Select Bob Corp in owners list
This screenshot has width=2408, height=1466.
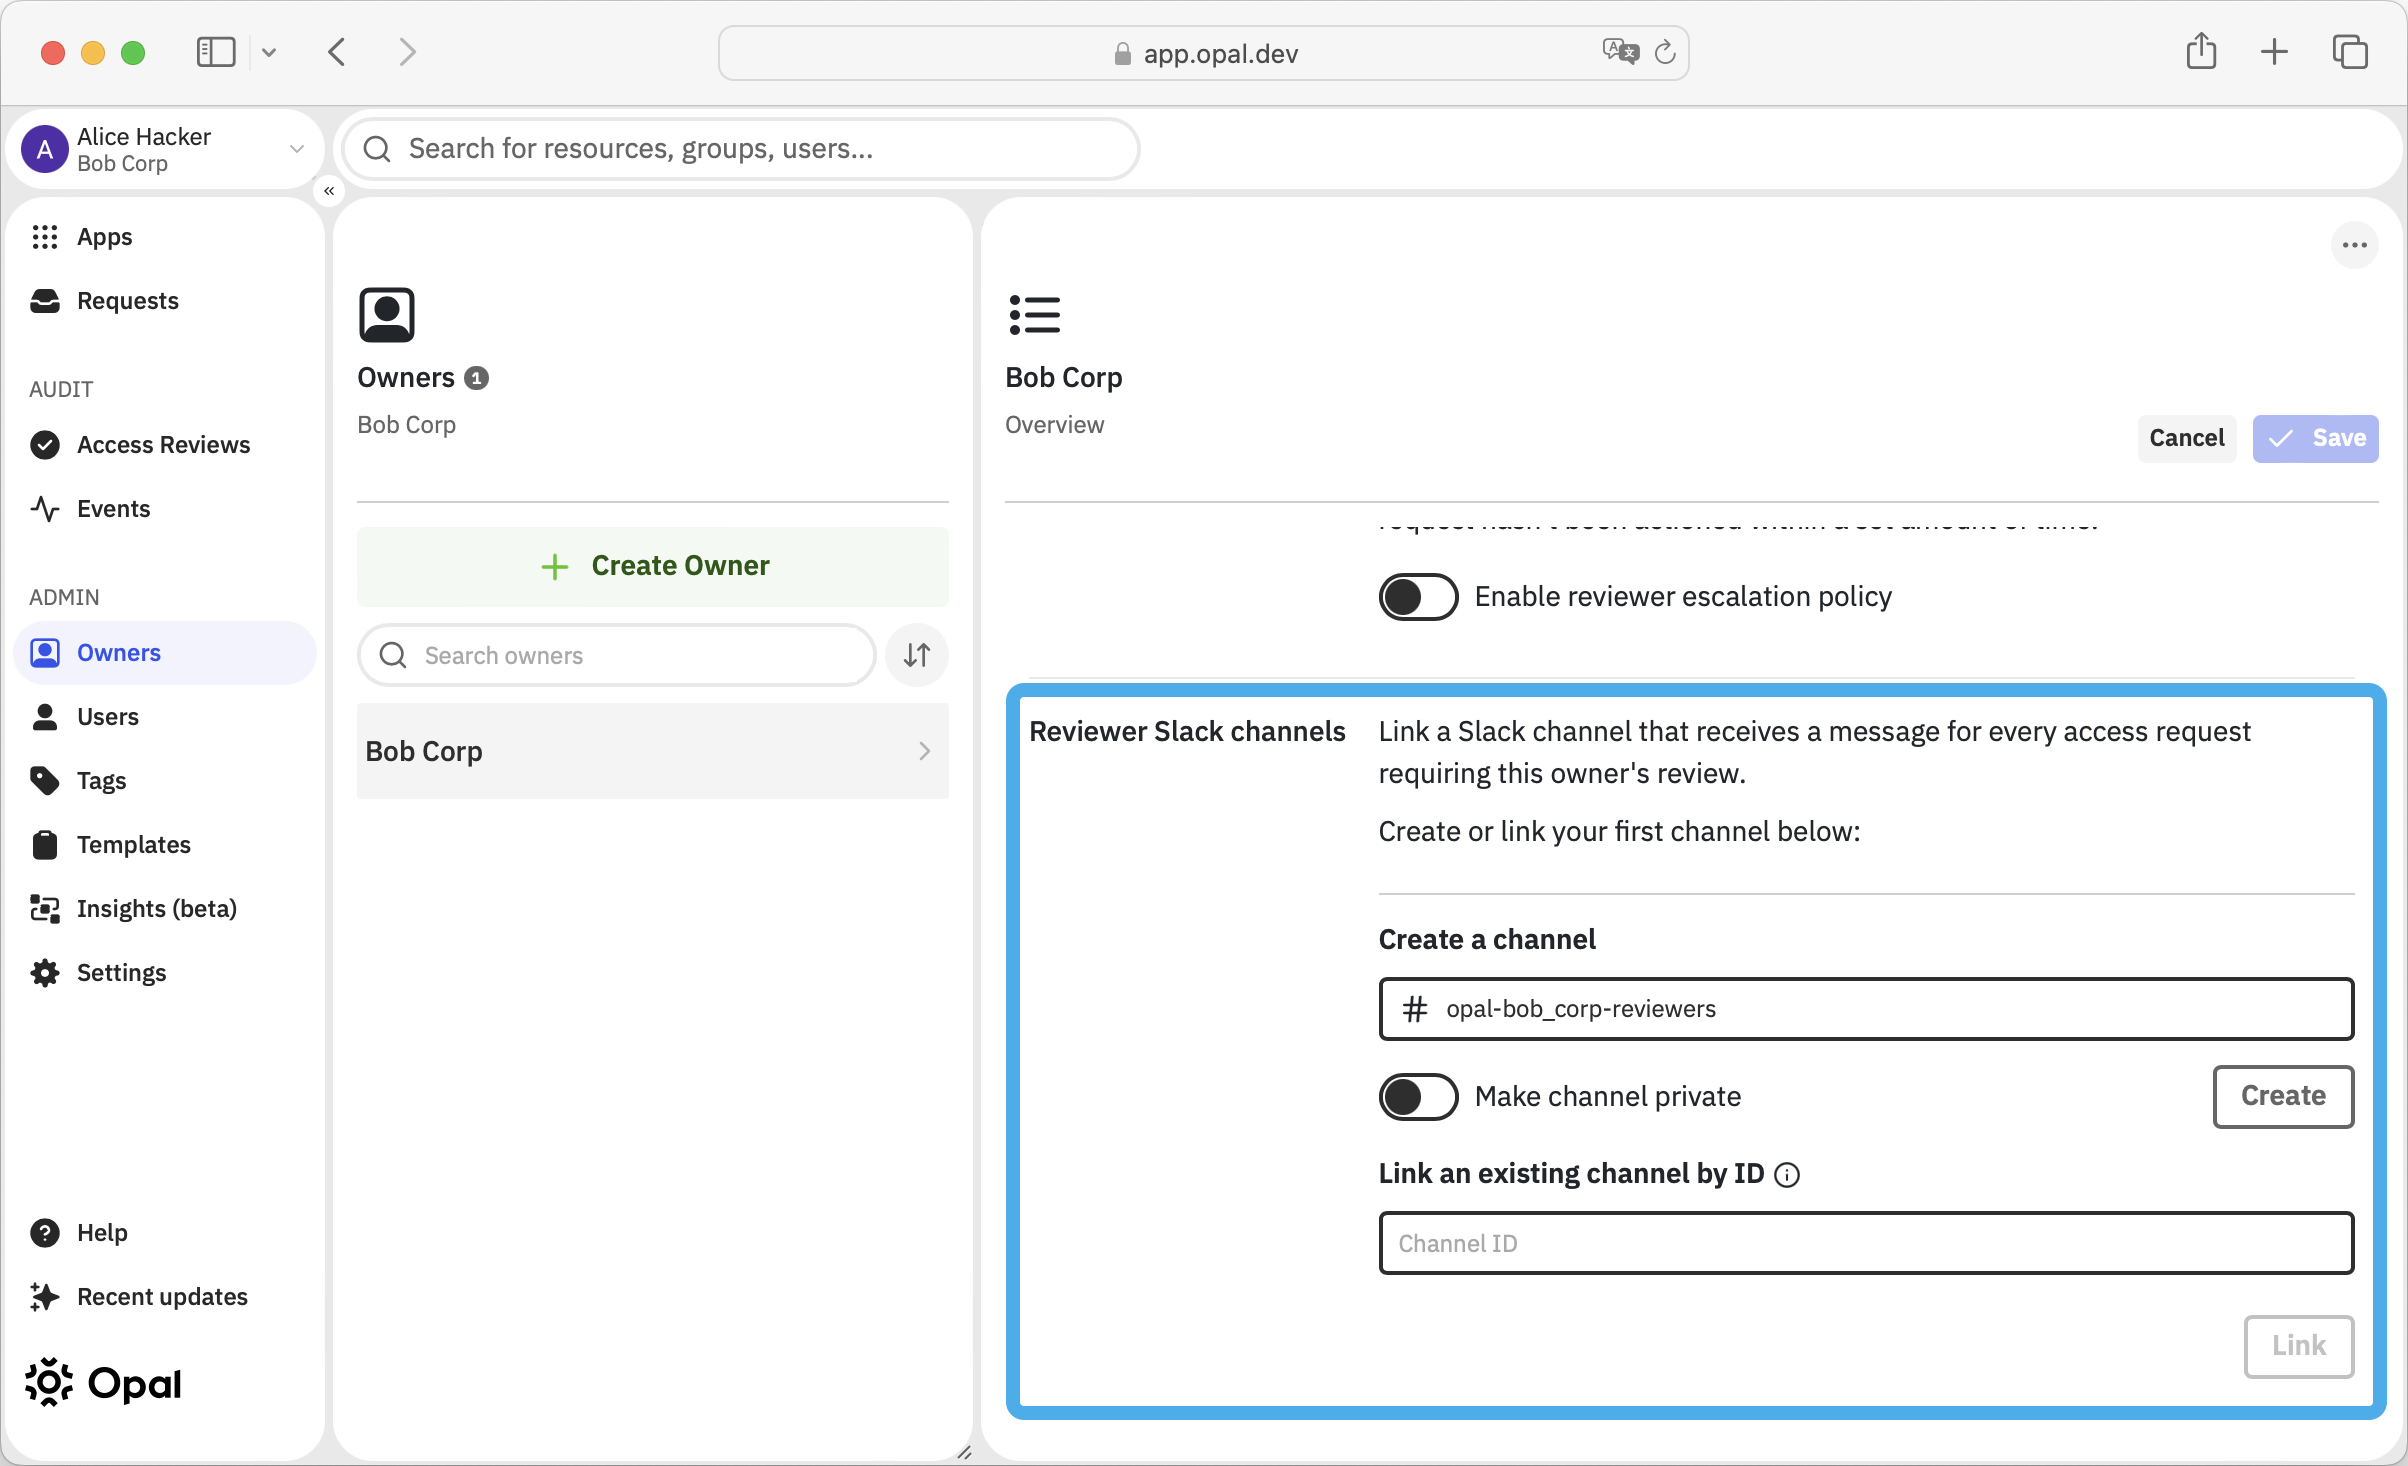point(653,751)
